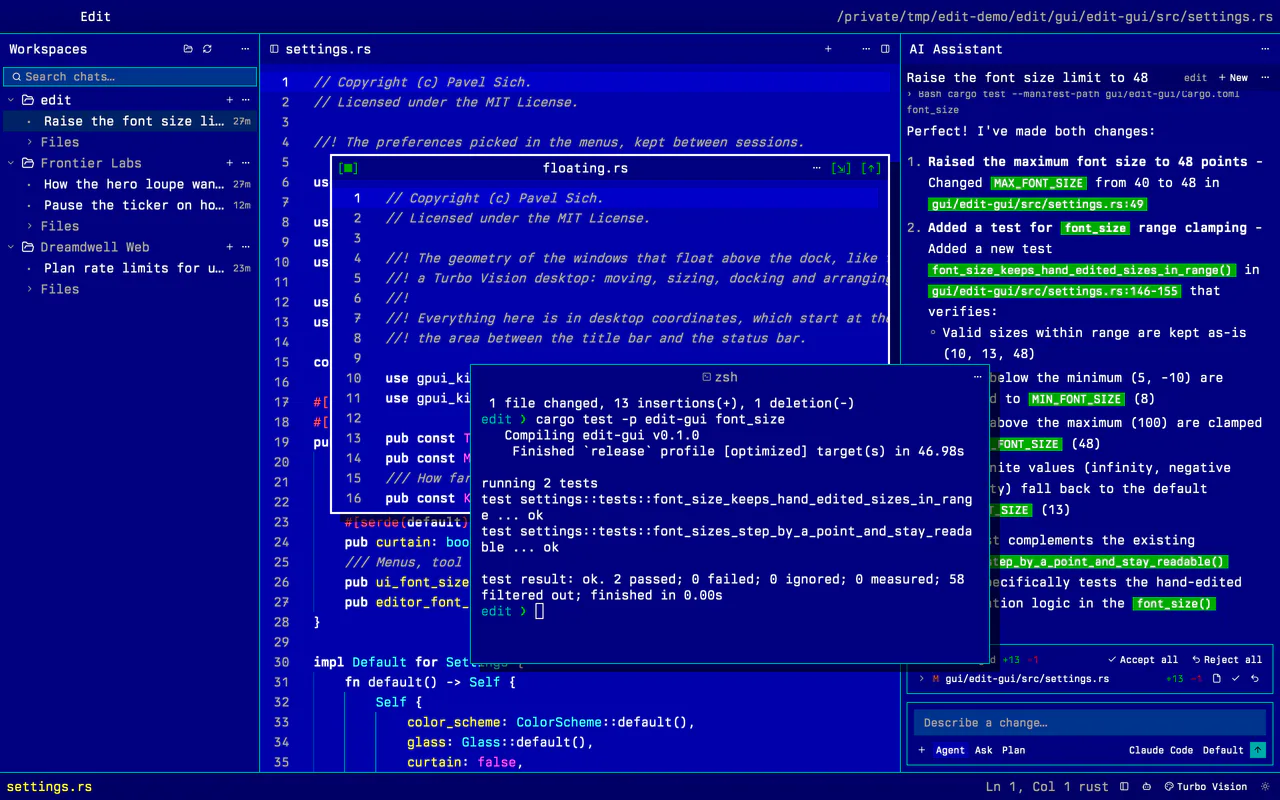Open the Claude Code agent selector
The width and height of the screenshot is (1280, 800).
[1161, 750]
